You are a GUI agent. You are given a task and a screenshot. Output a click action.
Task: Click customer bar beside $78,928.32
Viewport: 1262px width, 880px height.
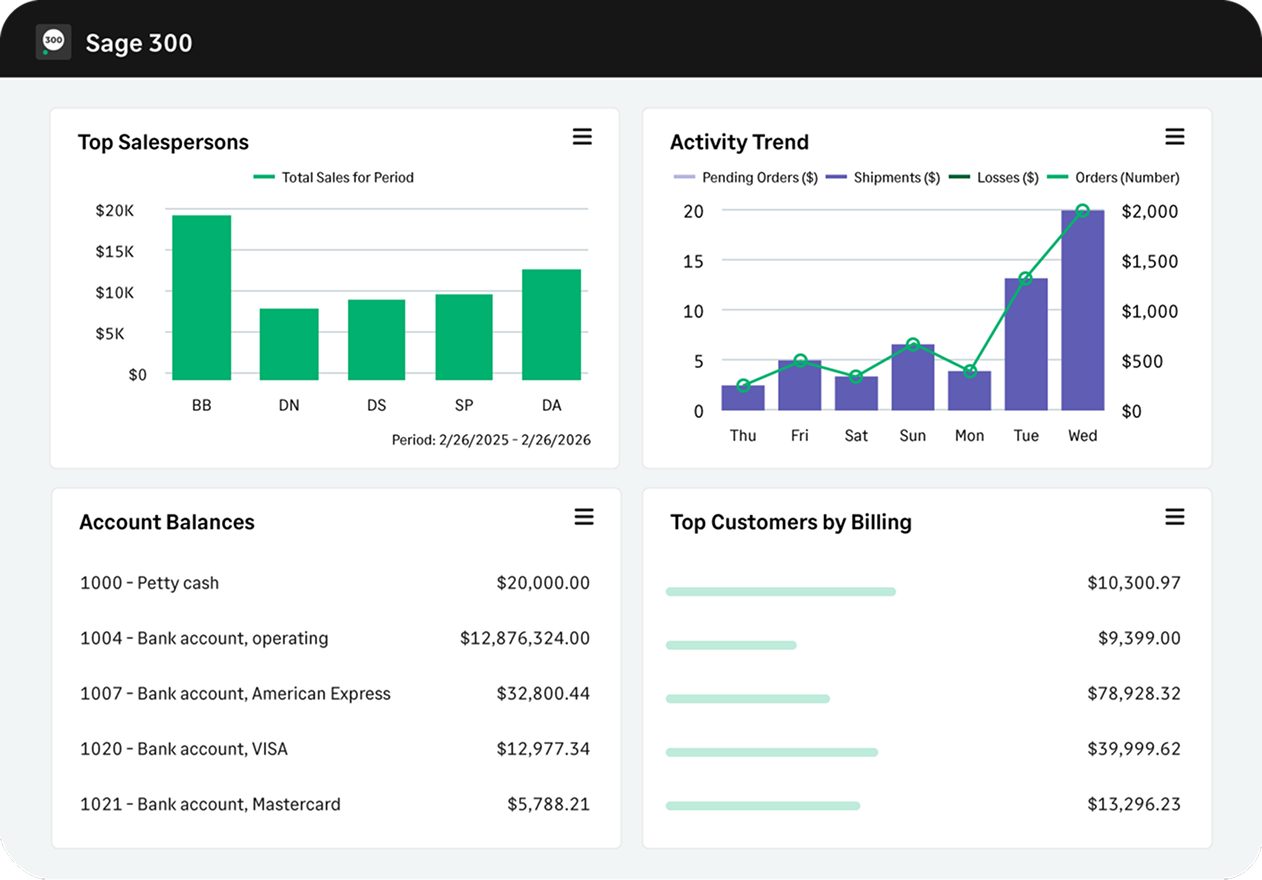[x=748, y=699]
